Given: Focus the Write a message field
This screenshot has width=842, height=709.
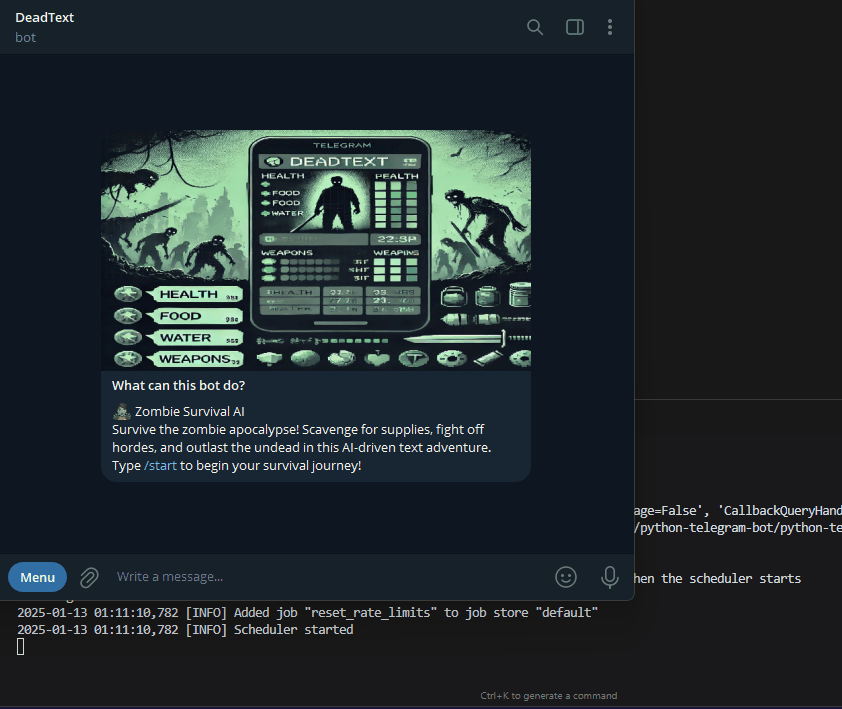Looking at the screenshot, I should pos(328,577).
